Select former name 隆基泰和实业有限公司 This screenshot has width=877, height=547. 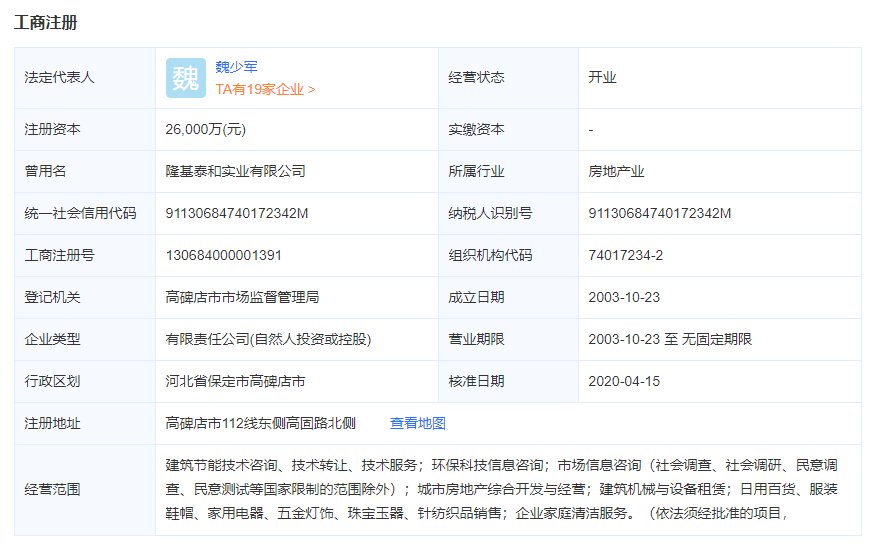[x=235, y=171]
